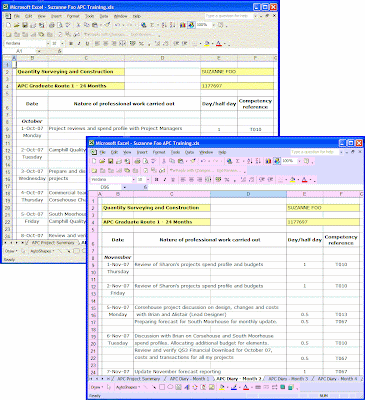Image resolution: width=365 pixels, height=400 pixels.
Task: Switch to APC Project Summary tab in front window
Action: coord(139,379)
